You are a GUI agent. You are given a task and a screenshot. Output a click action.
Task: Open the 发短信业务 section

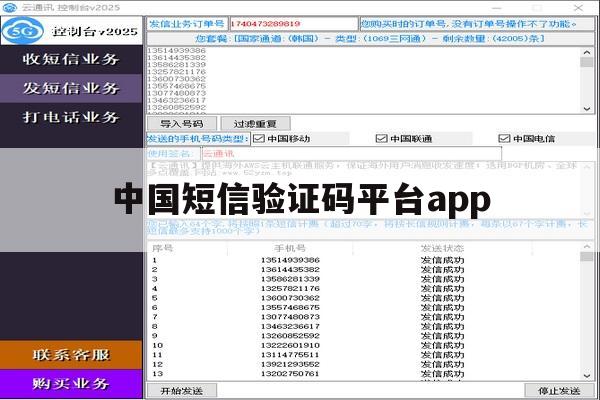[x=71, y=88]
